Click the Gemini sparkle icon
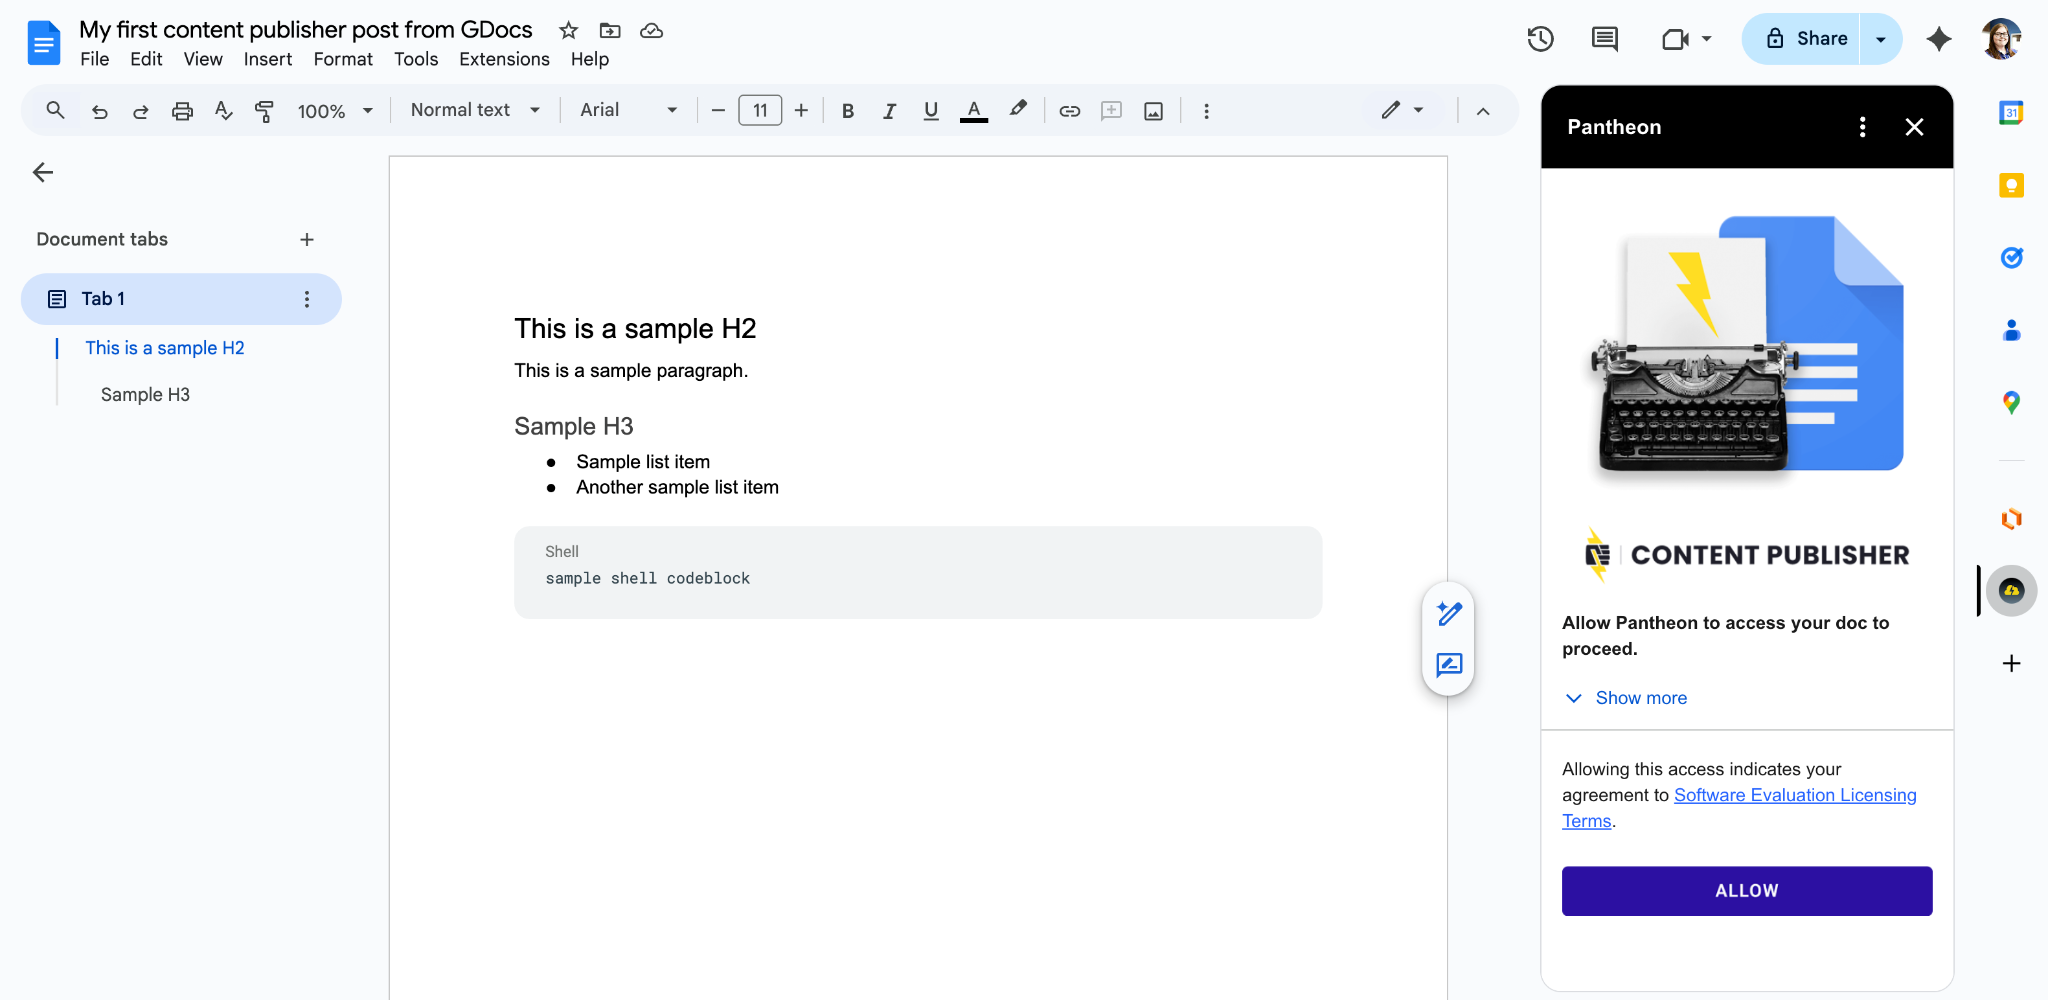Screen dimensions: 2048x1000 pyautogui.click(x=1938, y=39)
